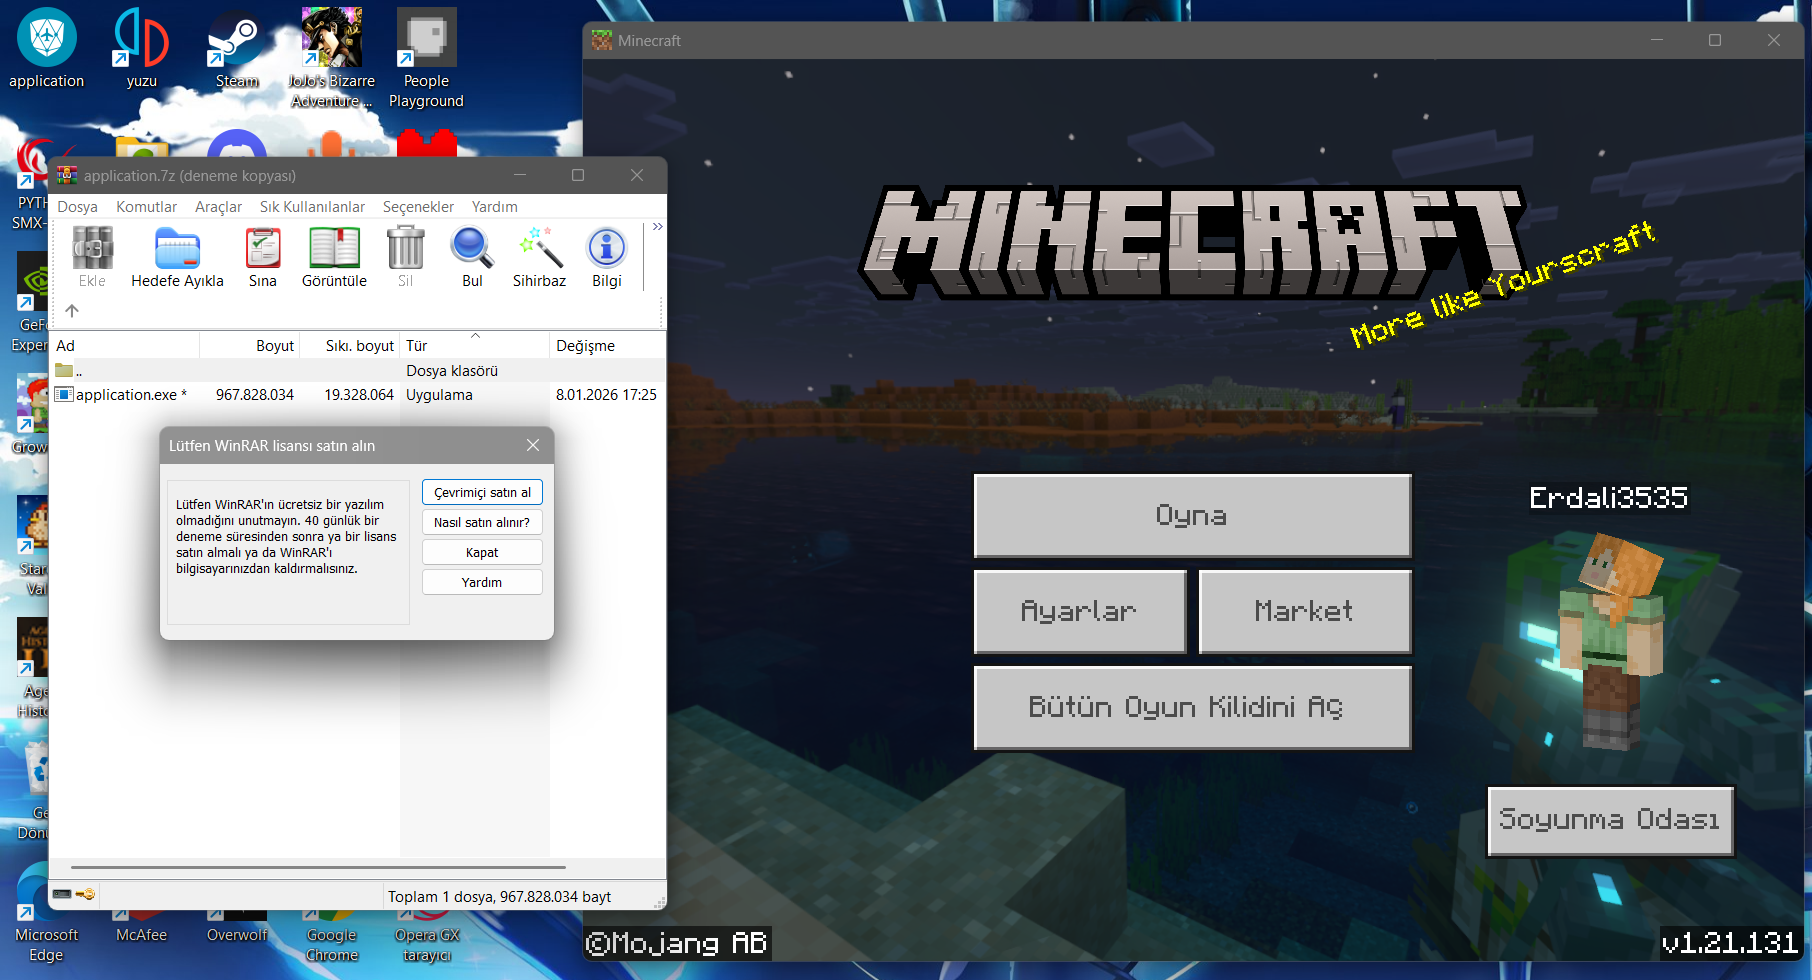Select the McAfee desktop shortcut
This screenshot has height=980, width=1812.
click(142, 924)
